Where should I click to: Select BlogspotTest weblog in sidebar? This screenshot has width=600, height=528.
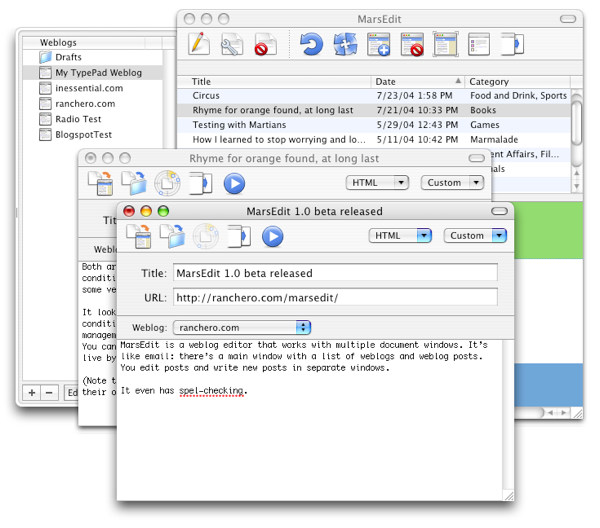[84, 134]
